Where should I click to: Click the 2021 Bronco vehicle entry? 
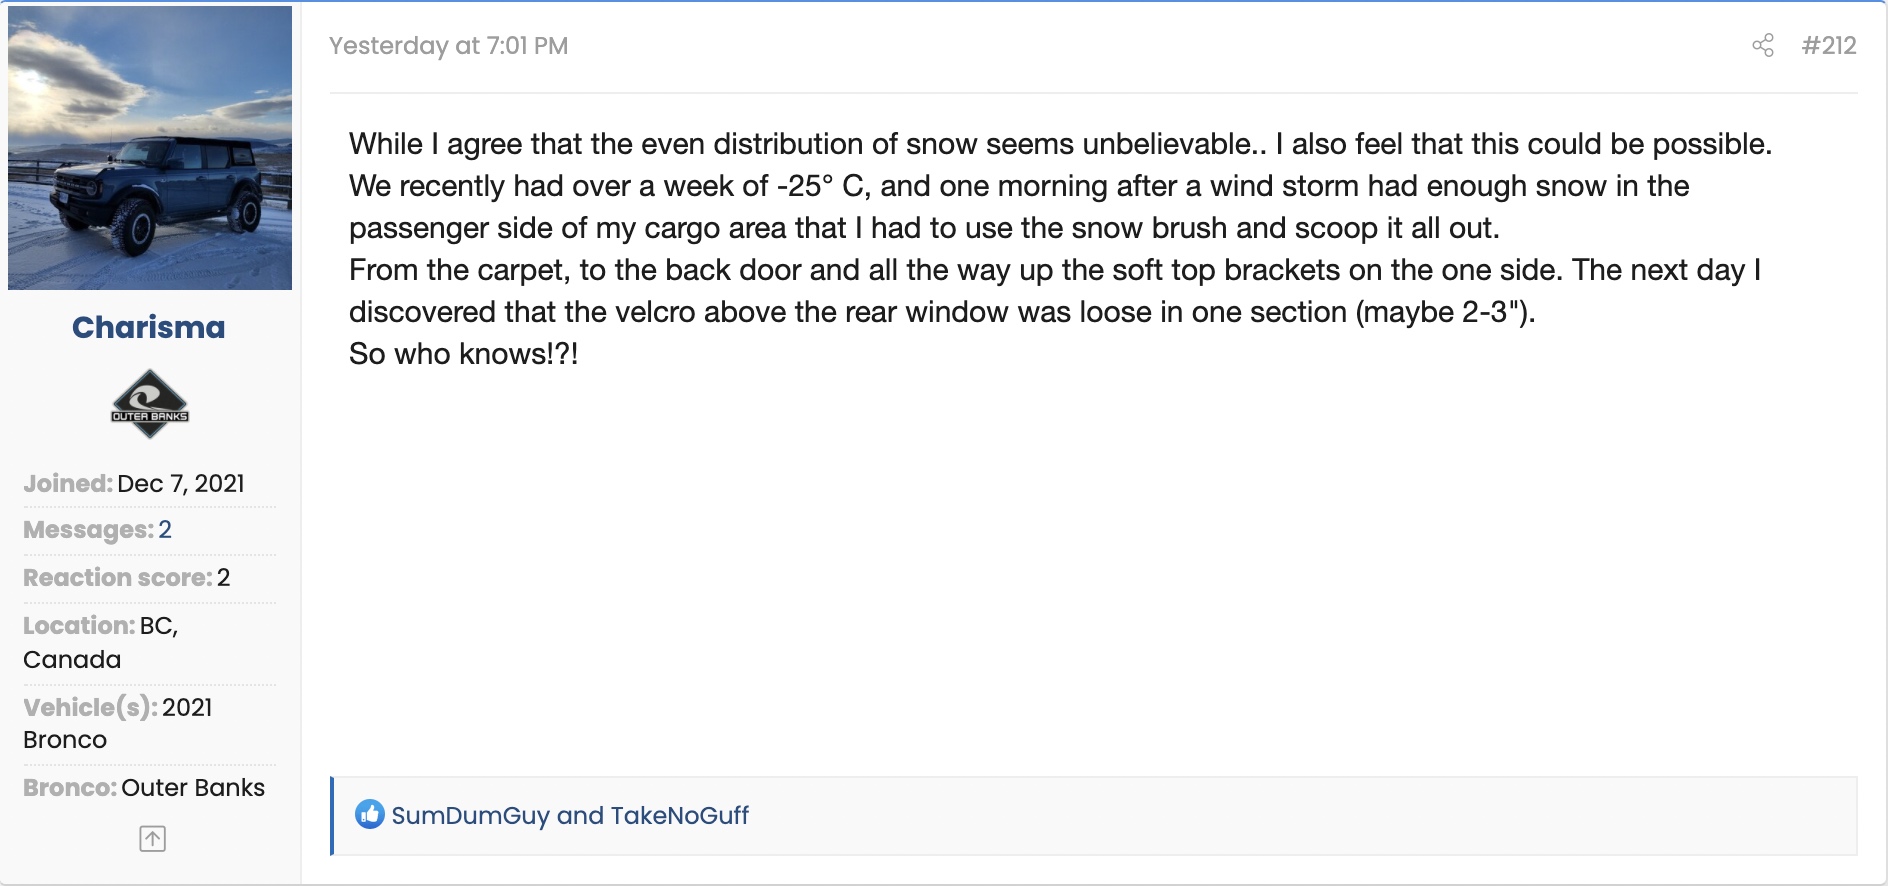(x=120, y=723)
